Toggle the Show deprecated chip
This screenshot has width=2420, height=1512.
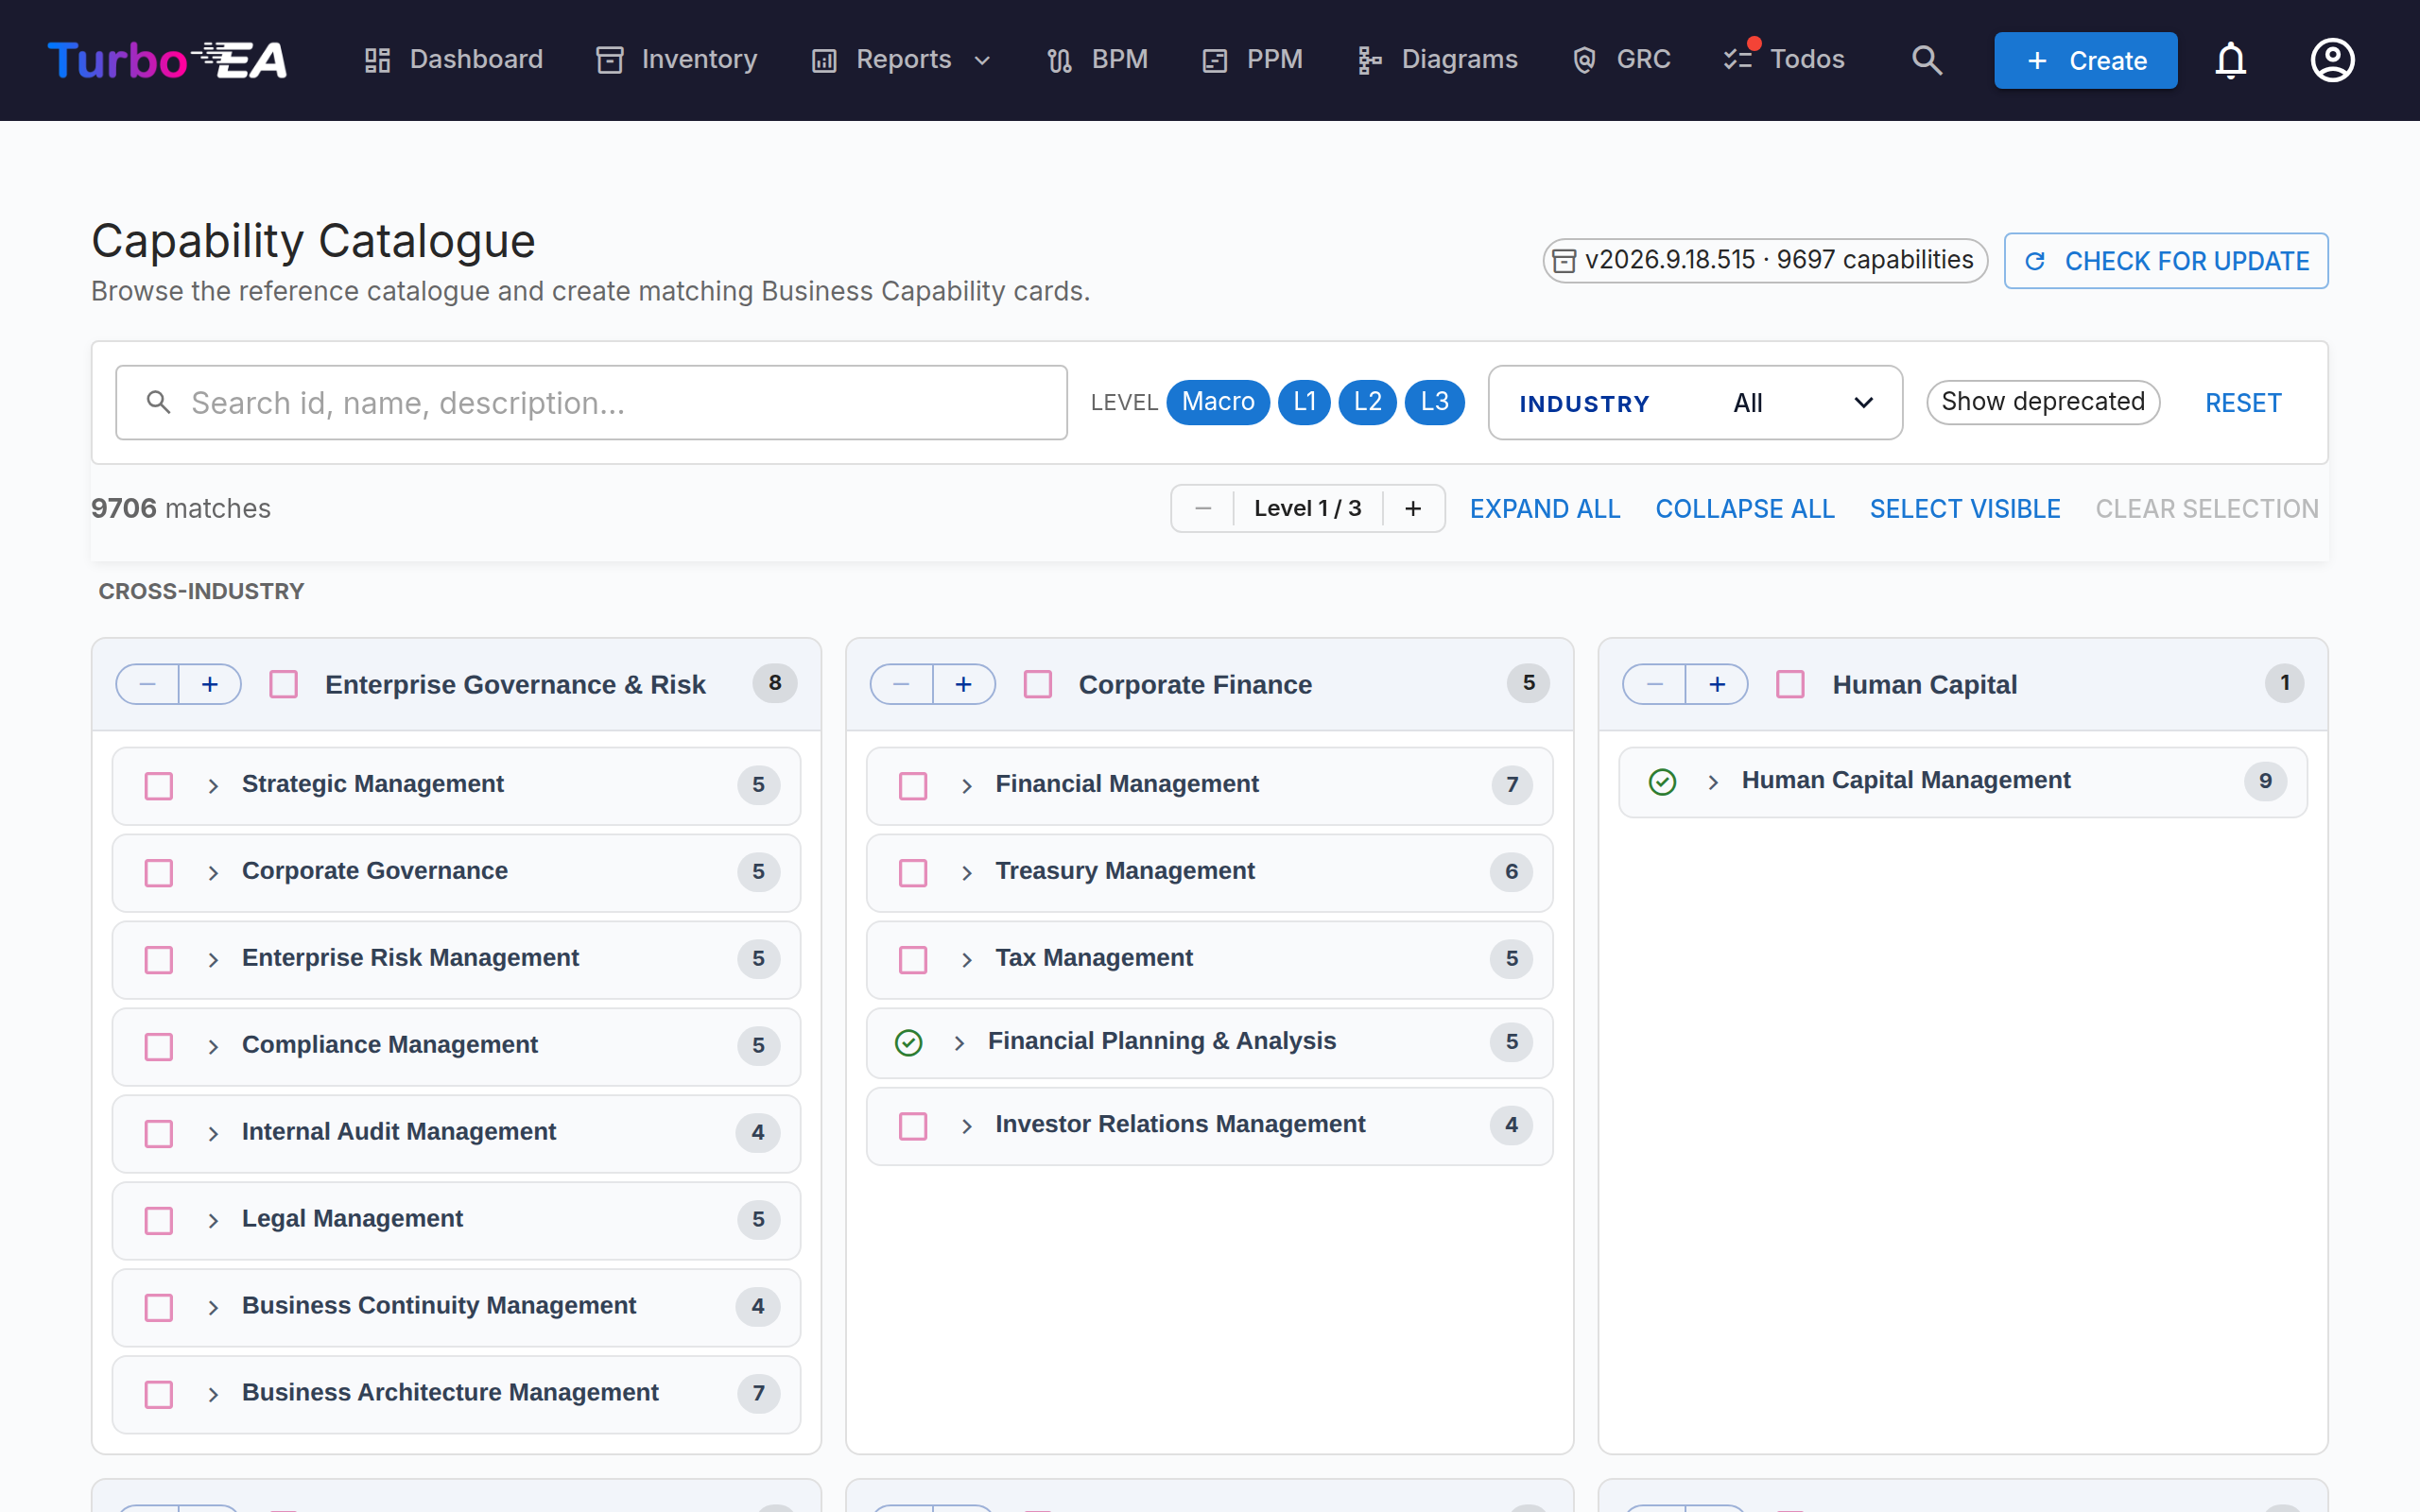pyautogui.click(x=2042, y=402)
